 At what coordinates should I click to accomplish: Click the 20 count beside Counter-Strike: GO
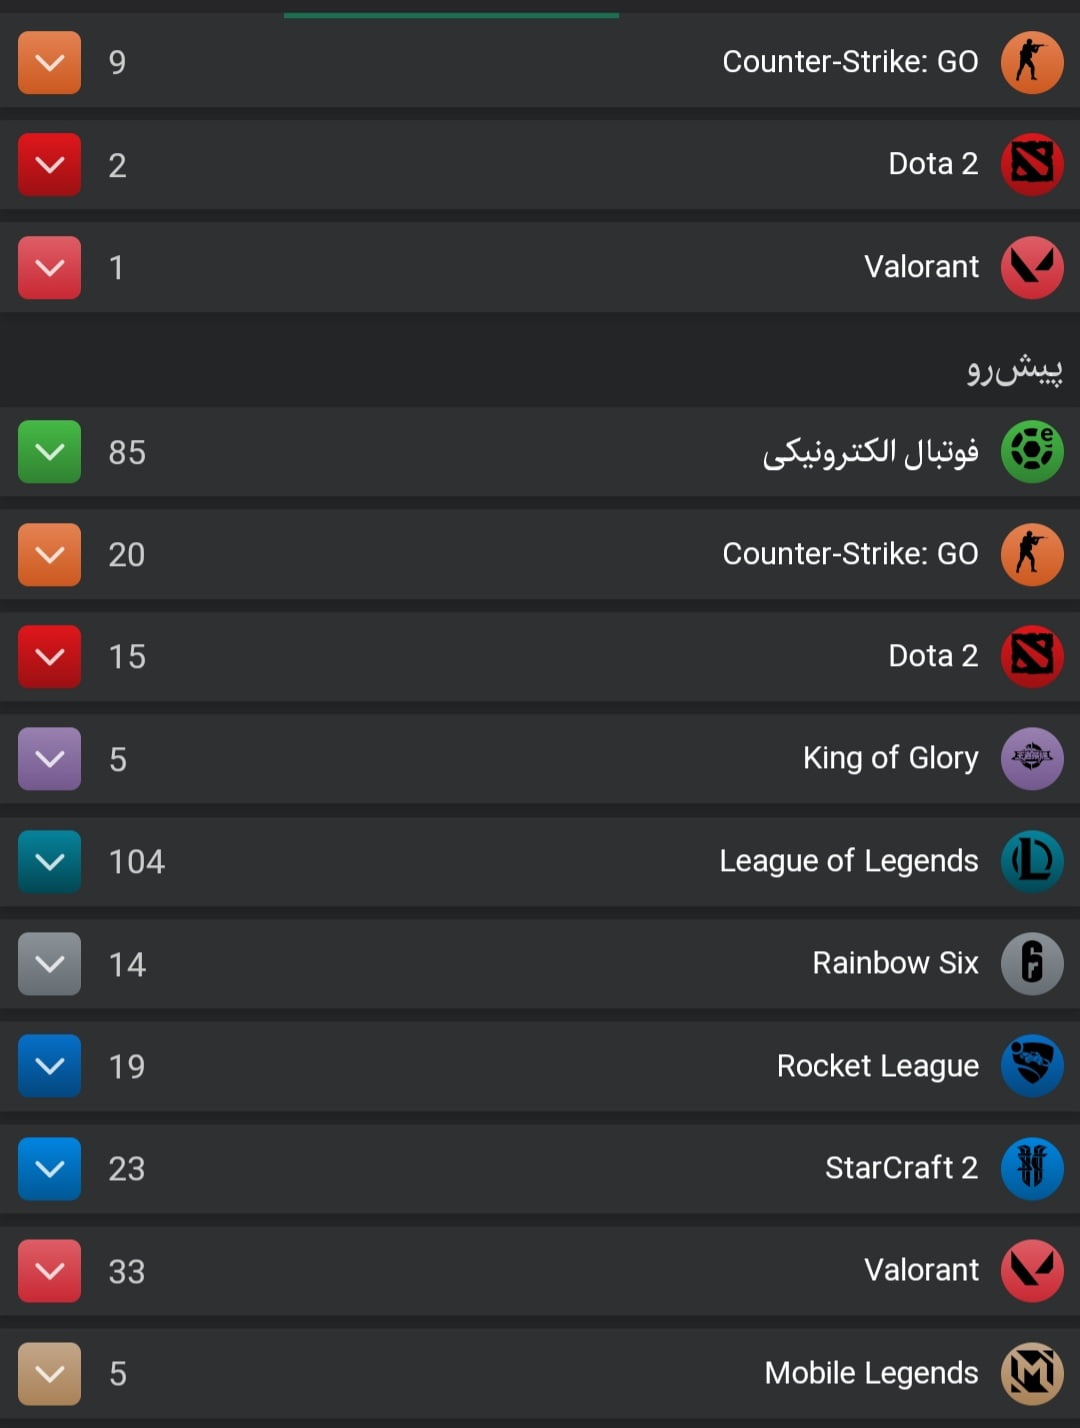127,555
